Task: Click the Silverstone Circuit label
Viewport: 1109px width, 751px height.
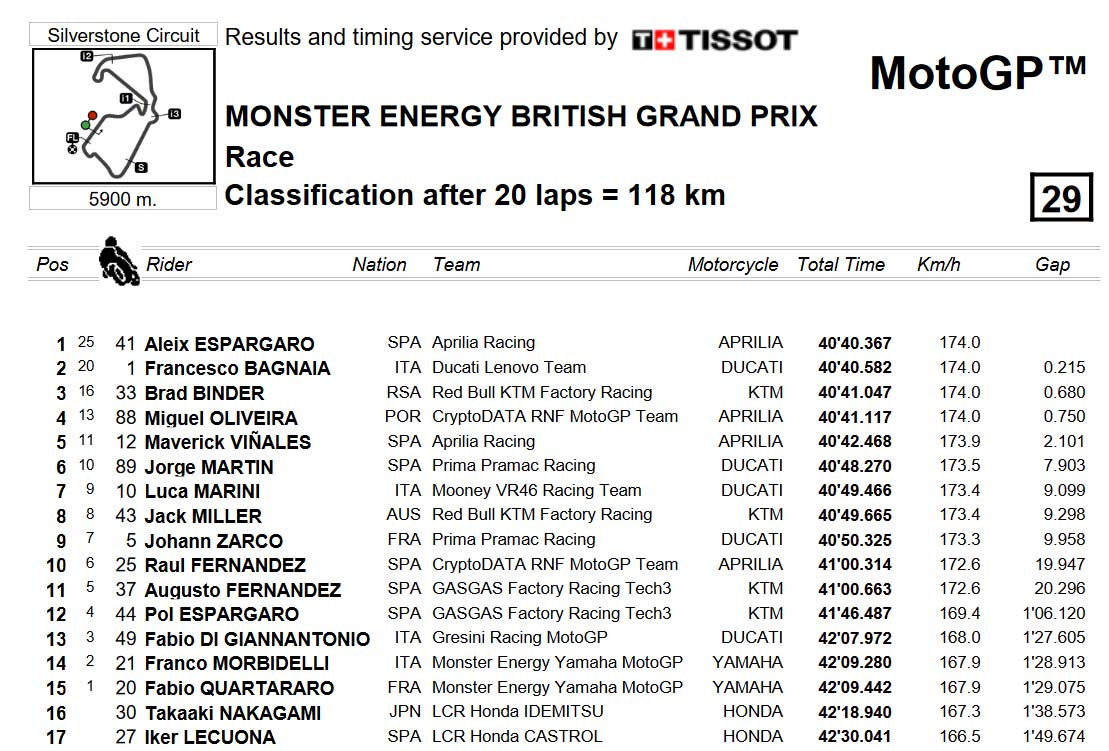Action: click(123, 35)
